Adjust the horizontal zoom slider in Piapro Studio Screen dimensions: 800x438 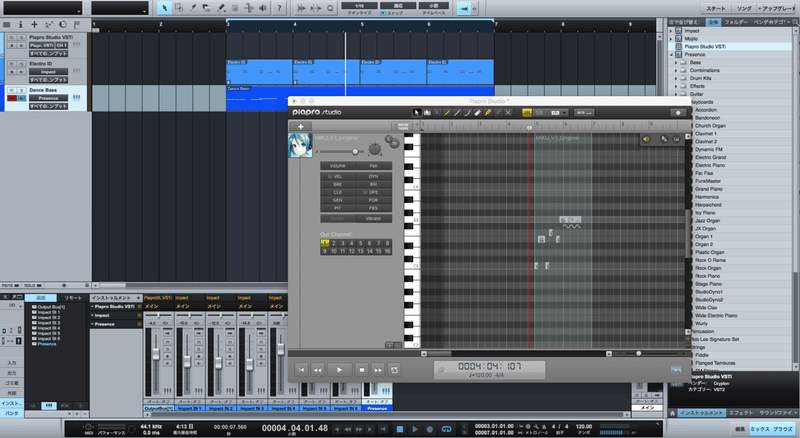pos(638,353)
